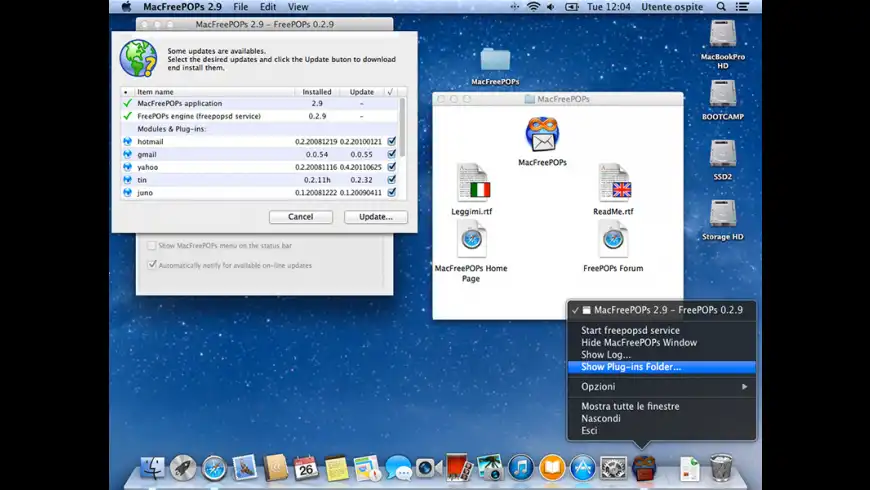This screenshot has height=490, width=870.
Task: Open the FreePOPs Forum web link icon
Action: tap(613, 239)
